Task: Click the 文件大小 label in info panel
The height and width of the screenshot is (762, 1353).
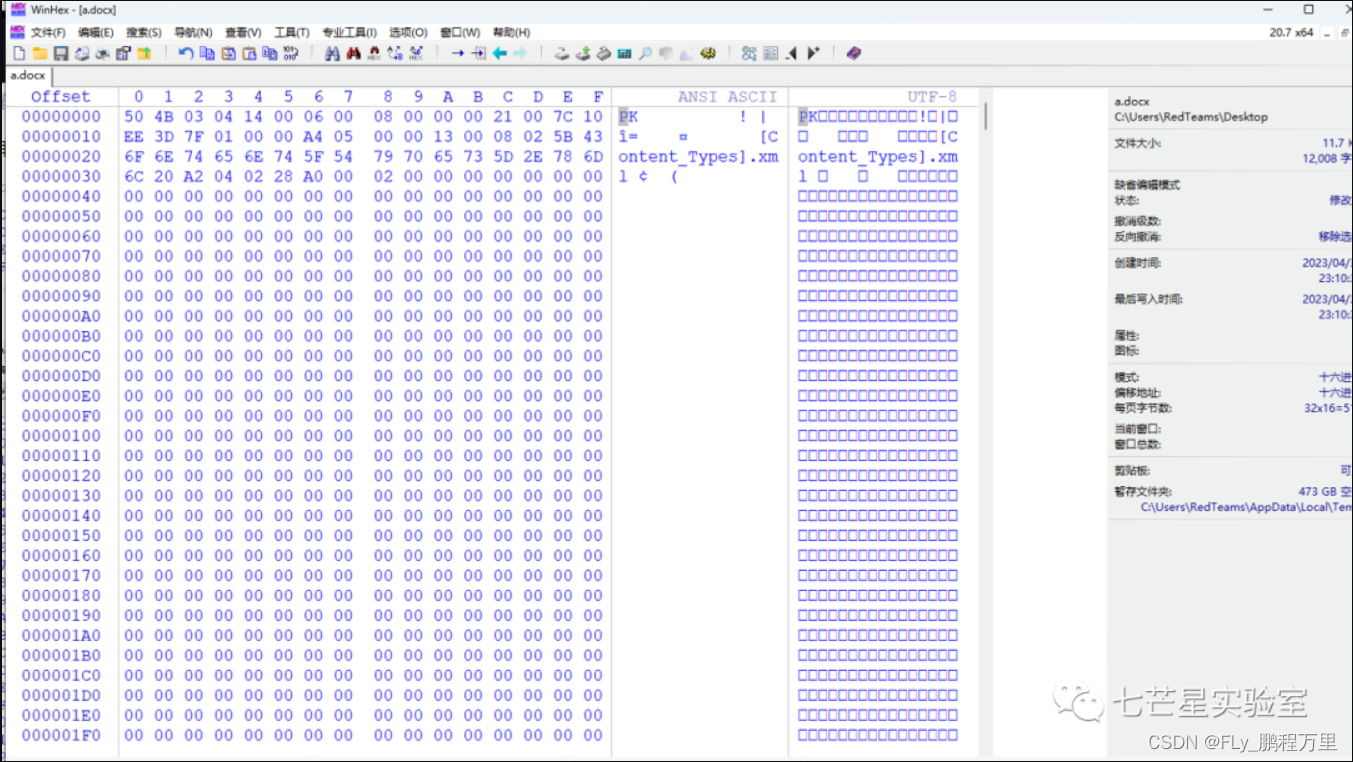Action: [1138, 144]
